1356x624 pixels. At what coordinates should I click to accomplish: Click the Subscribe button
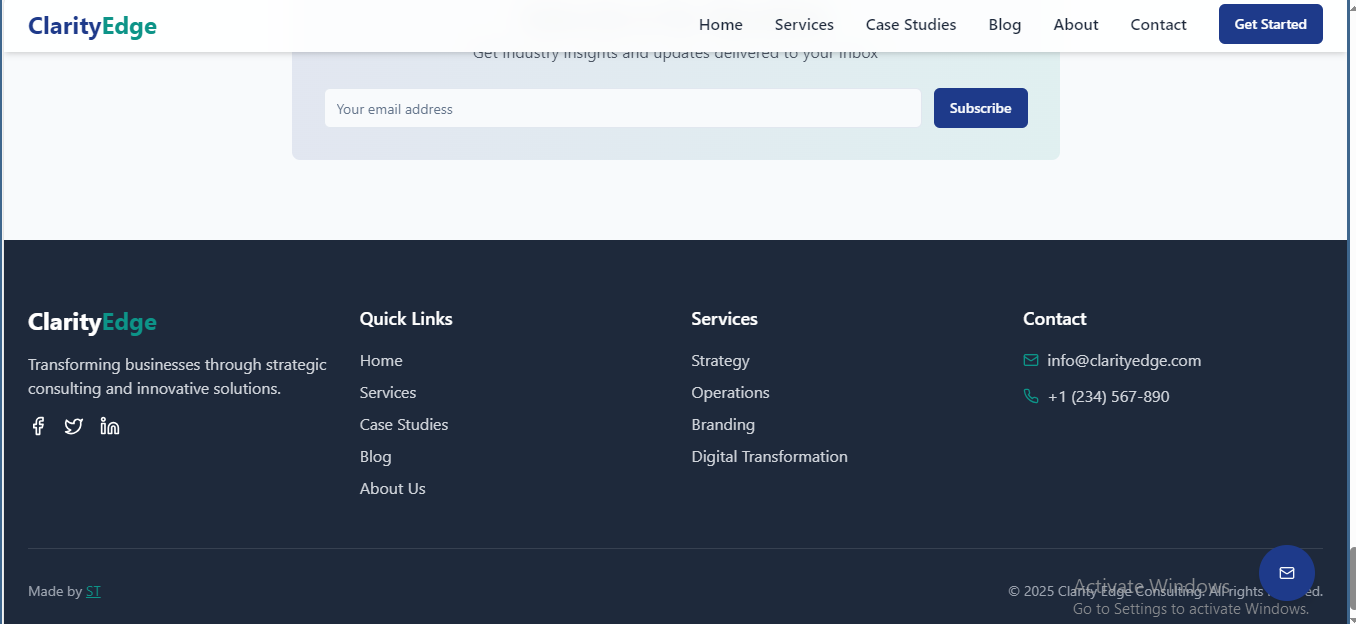(981, 108)
